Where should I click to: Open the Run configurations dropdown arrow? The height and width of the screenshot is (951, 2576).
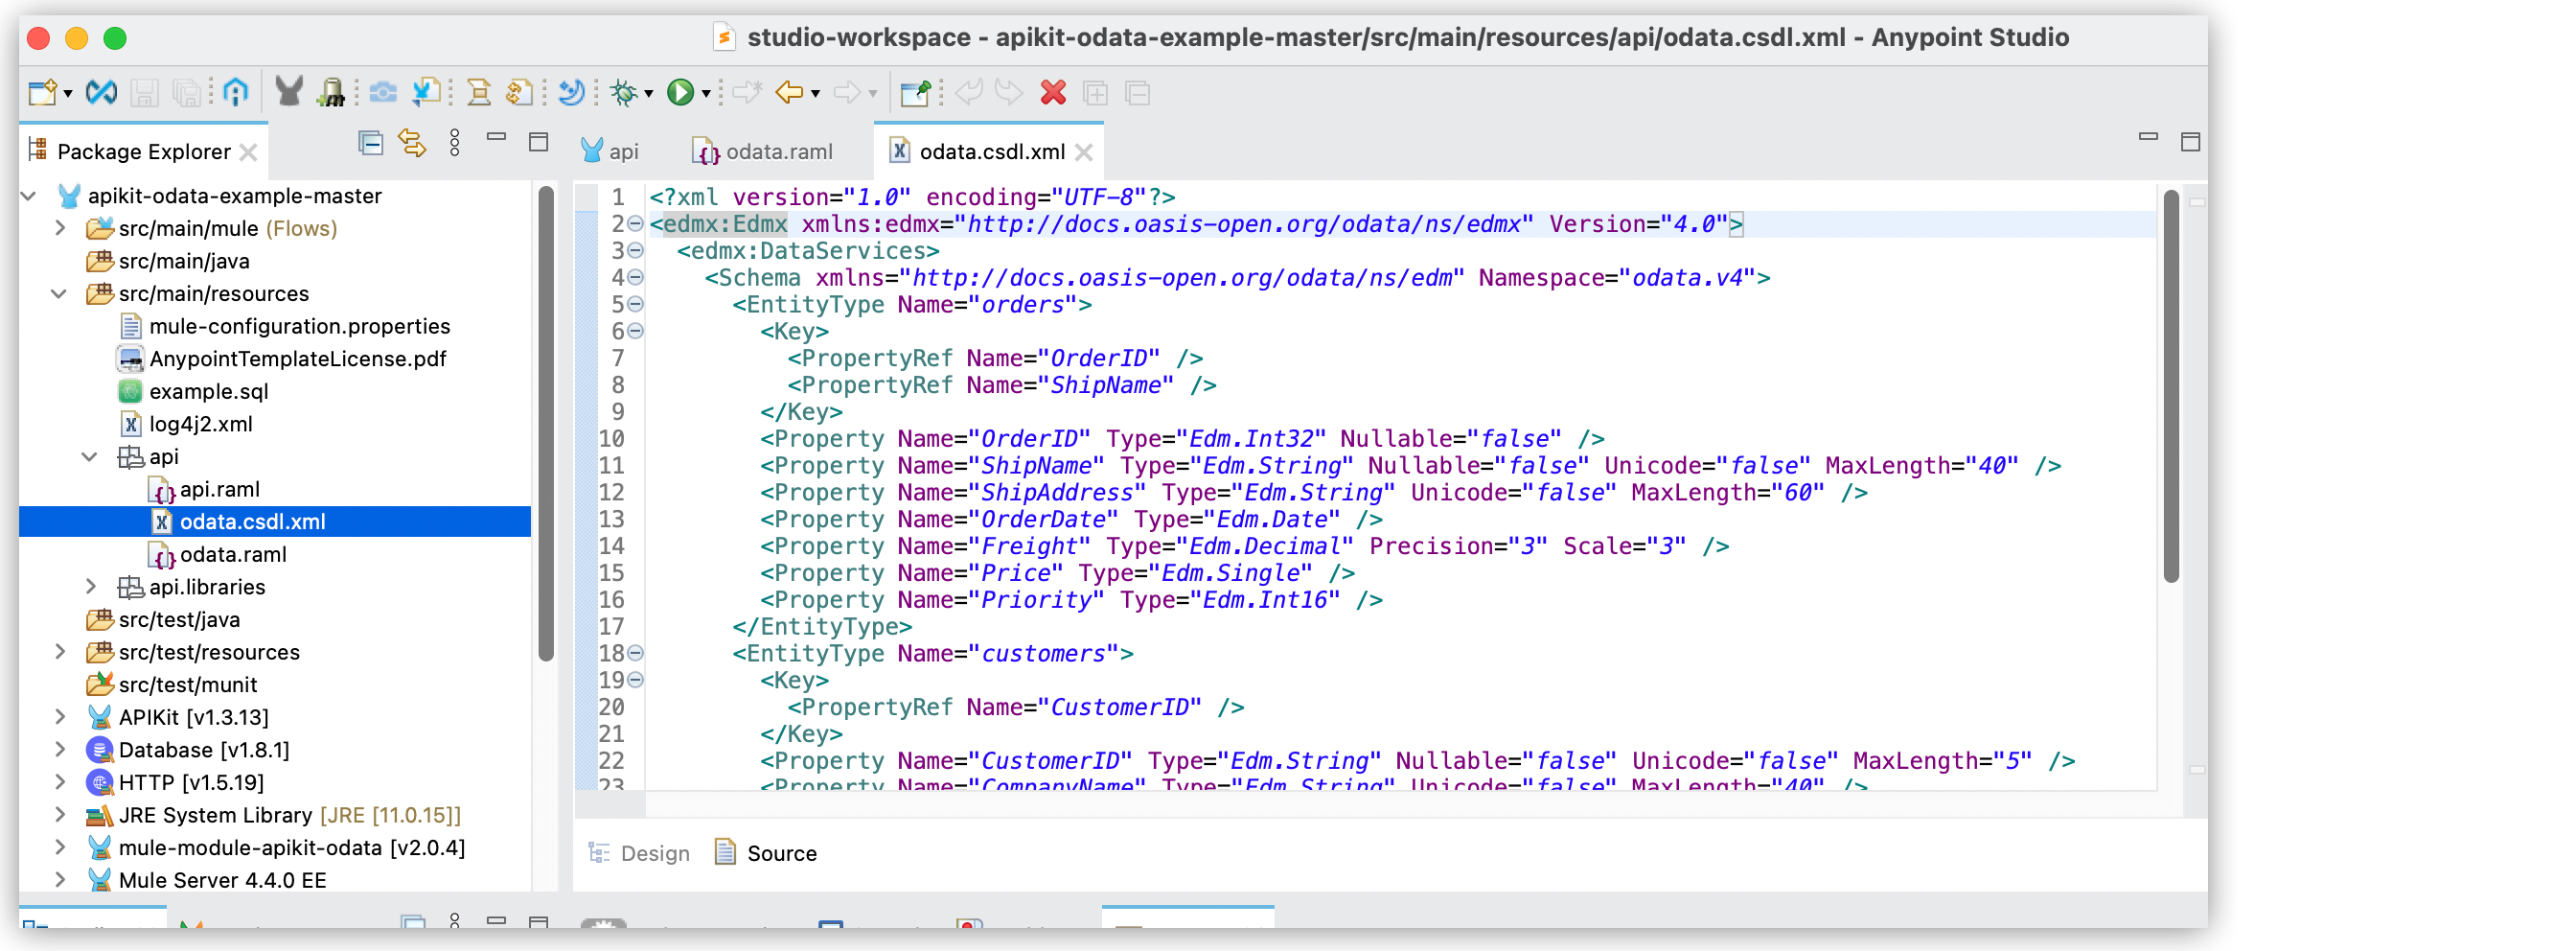click(706, 94)
